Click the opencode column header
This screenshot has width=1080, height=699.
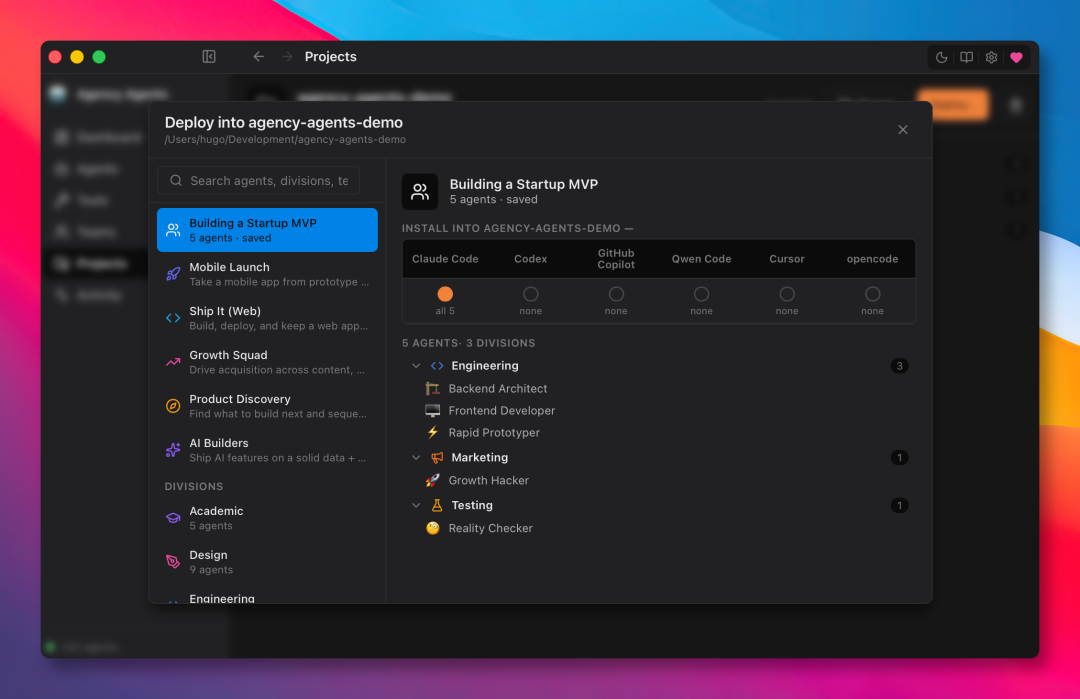872,259
